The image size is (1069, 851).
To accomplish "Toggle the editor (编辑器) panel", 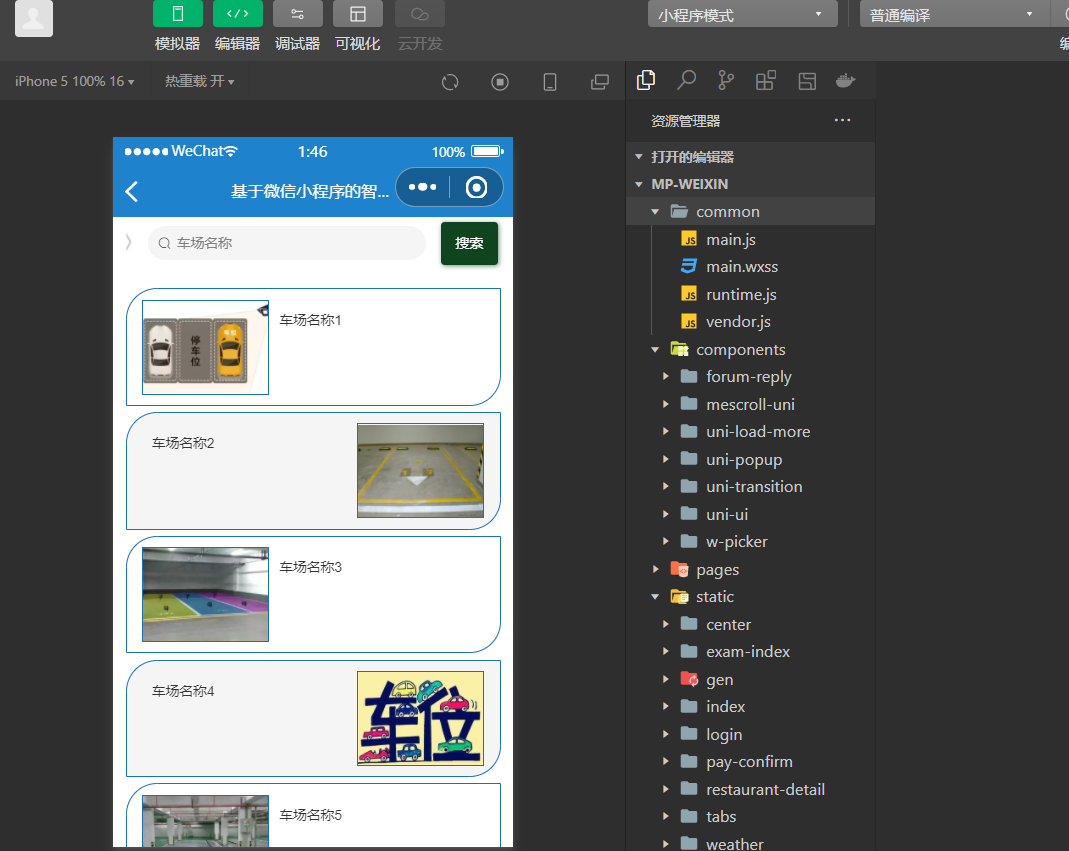I will pyautogui.click(x=237, y=14).
